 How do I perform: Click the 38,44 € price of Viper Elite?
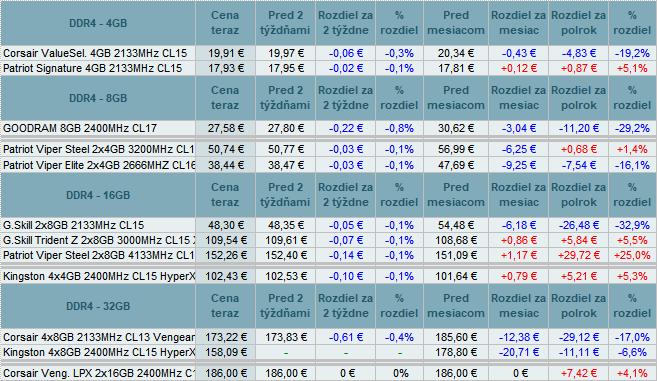(x=225, y=165)
